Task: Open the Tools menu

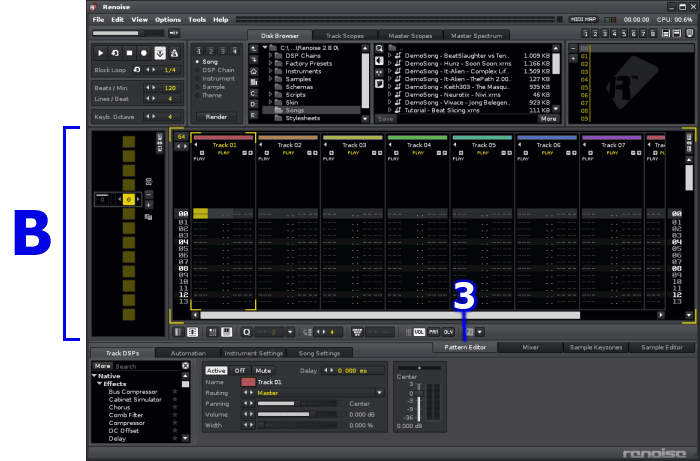Action: pos(197,20)
